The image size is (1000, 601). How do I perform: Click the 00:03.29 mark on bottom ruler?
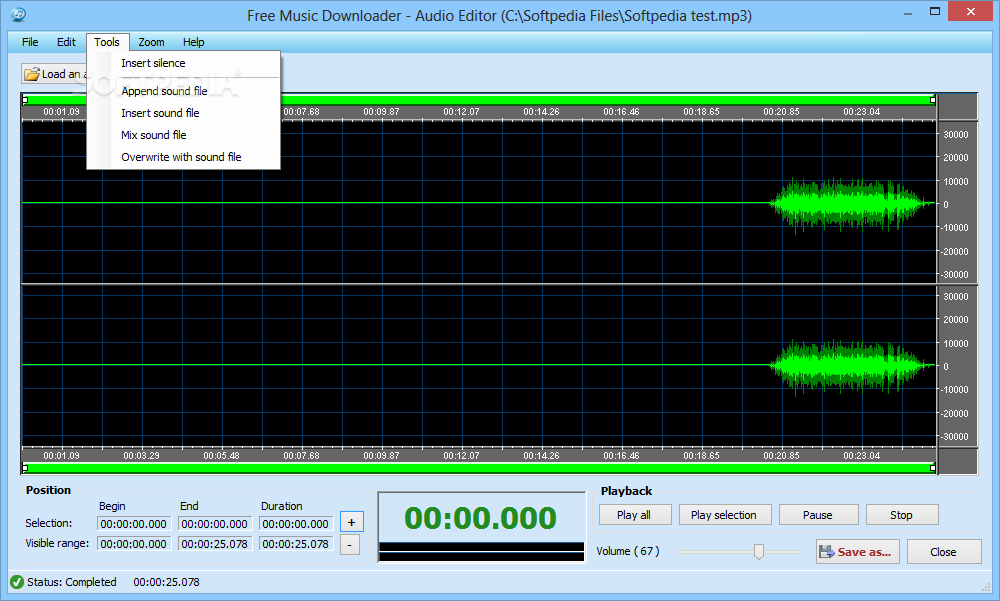click(x=142, y=456)
